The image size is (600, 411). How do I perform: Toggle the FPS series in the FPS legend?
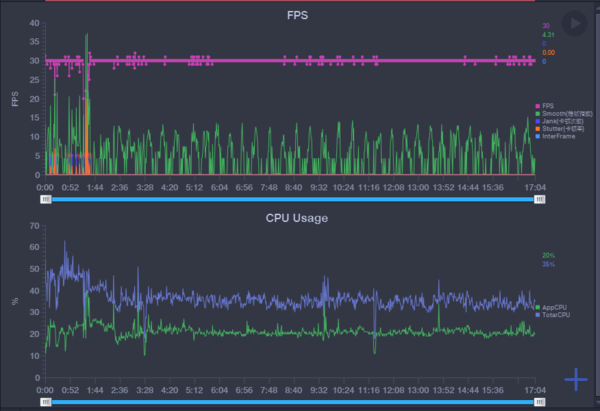545,106
